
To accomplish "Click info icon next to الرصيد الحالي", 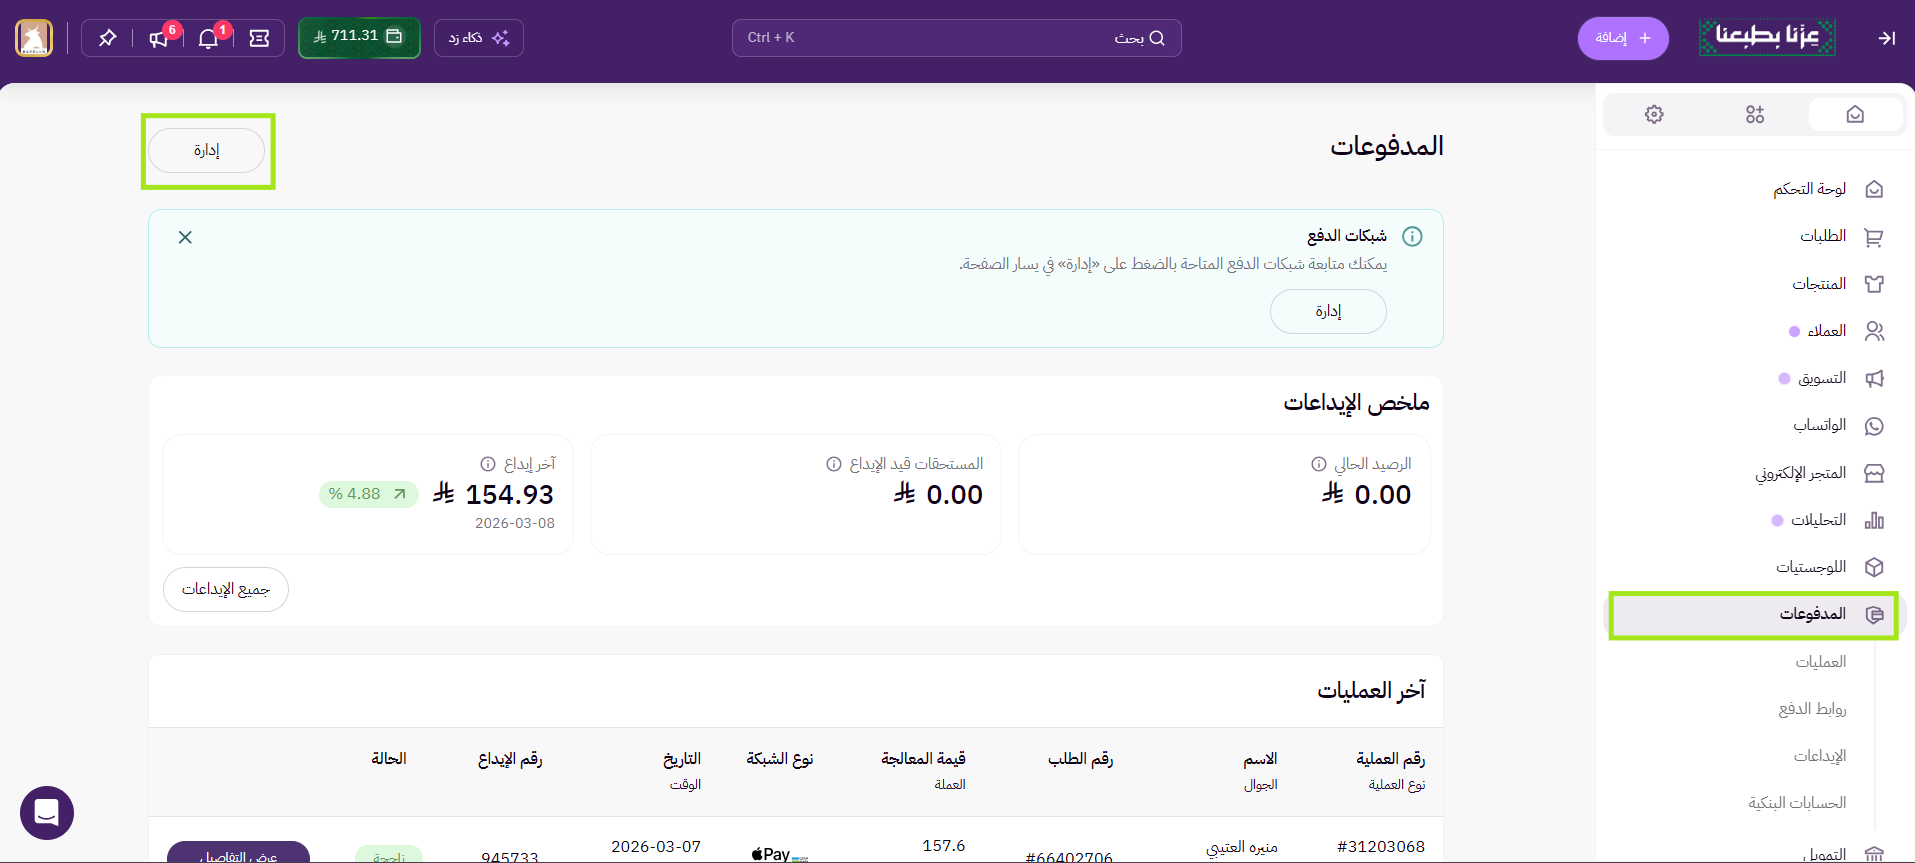I will [x=1319, y=464].
